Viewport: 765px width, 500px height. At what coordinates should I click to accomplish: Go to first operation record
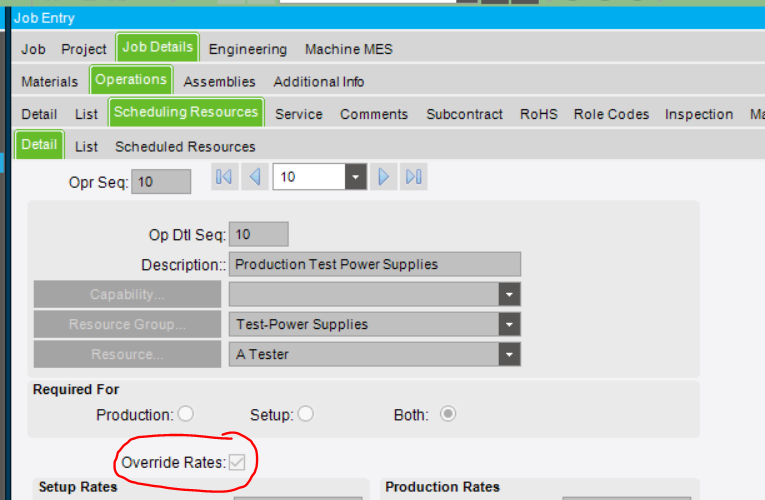[224, 177]
